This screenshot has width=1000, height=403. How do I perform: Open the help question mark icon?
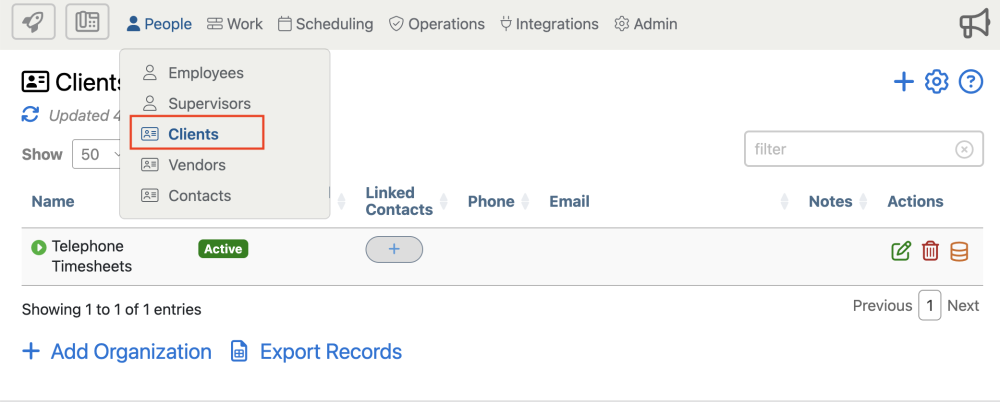(x=971, y=82)
